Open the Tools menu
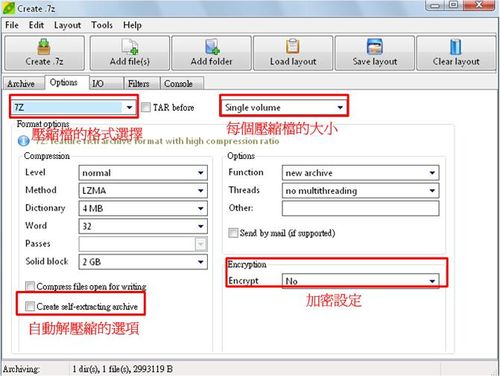 (102, 25)
